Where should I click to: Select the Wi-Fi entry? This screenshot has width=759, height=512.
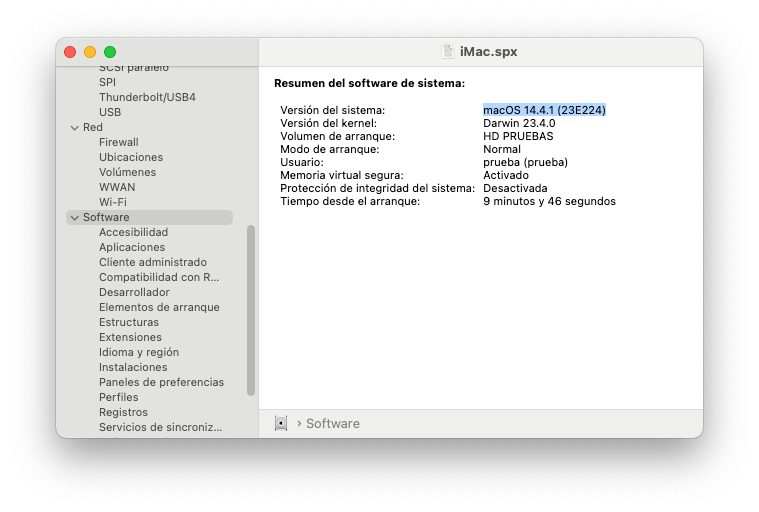[113, 202]
